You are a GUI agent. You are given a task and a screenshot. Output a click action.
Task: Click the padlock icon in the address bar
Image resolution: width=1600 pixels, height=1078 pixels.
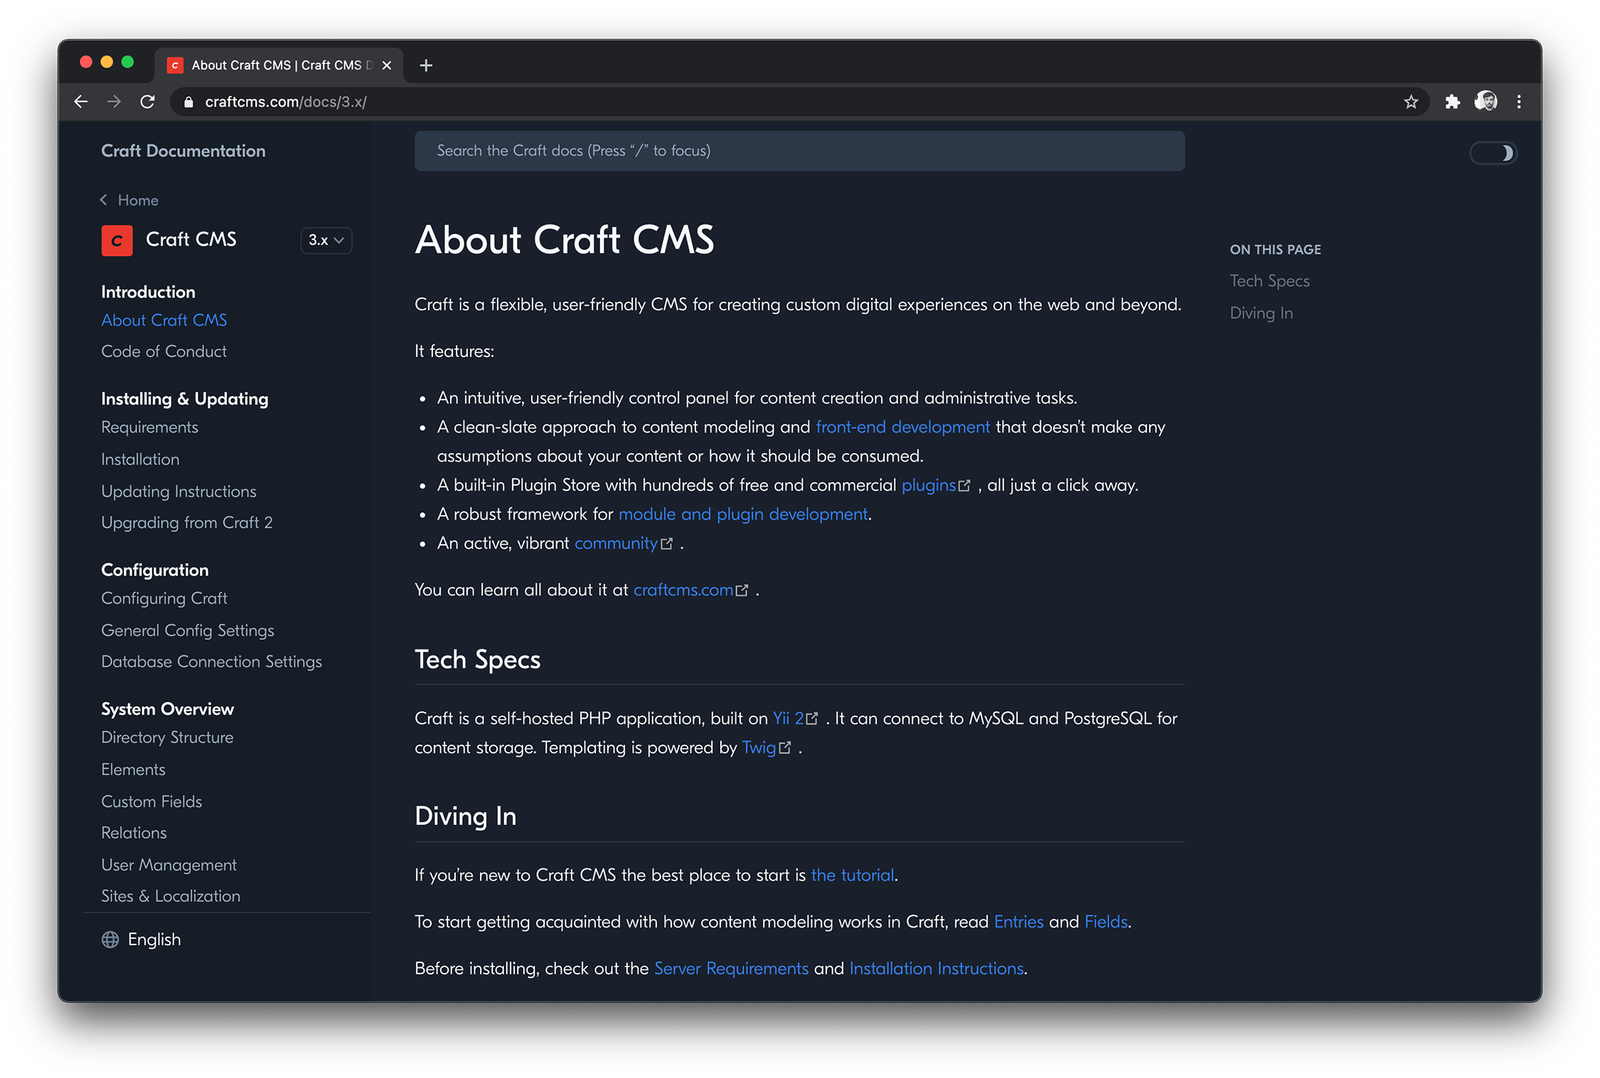coord(187,101)
